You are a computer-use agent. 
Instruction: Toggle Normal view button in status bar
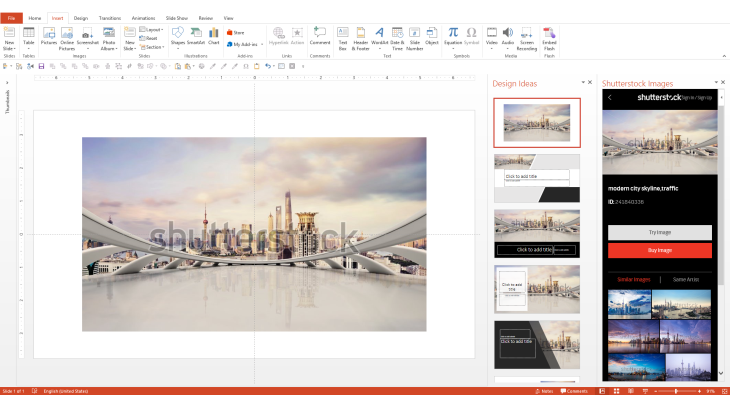coord(602,391)
